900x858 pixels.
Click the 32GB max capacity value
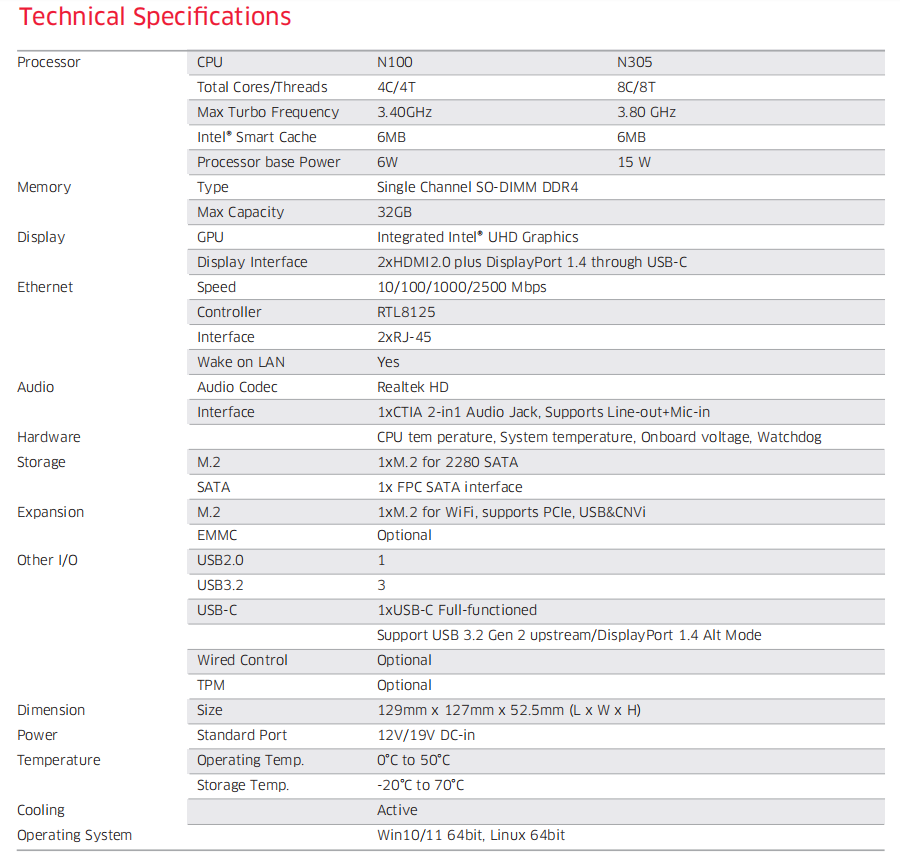tap(394, 212)
